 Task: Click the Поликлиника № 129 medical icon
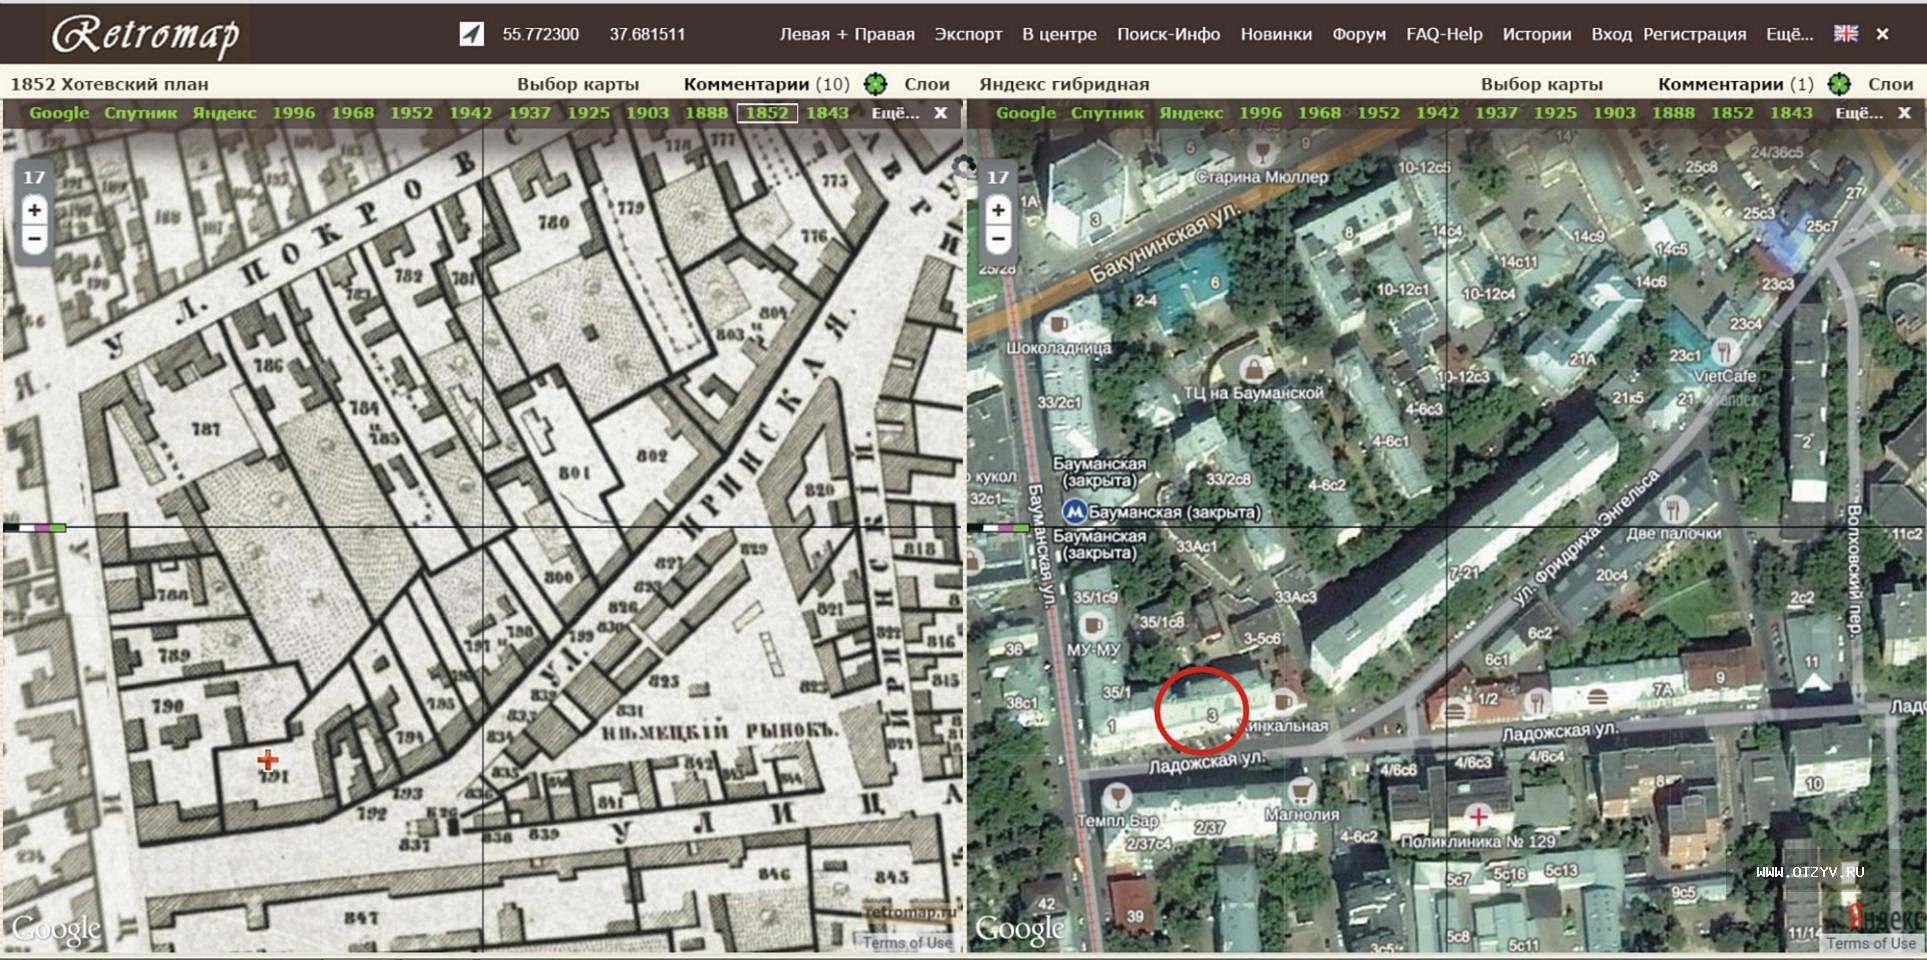[x=1478, y=817]
